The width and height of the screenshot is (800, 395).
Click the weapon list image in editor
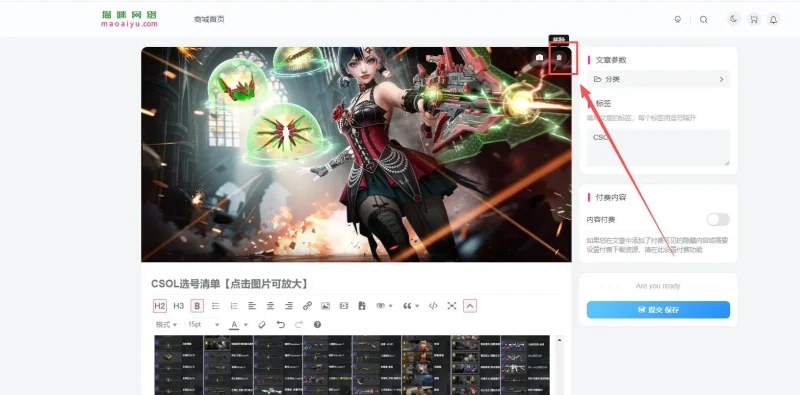click(352, 365)
